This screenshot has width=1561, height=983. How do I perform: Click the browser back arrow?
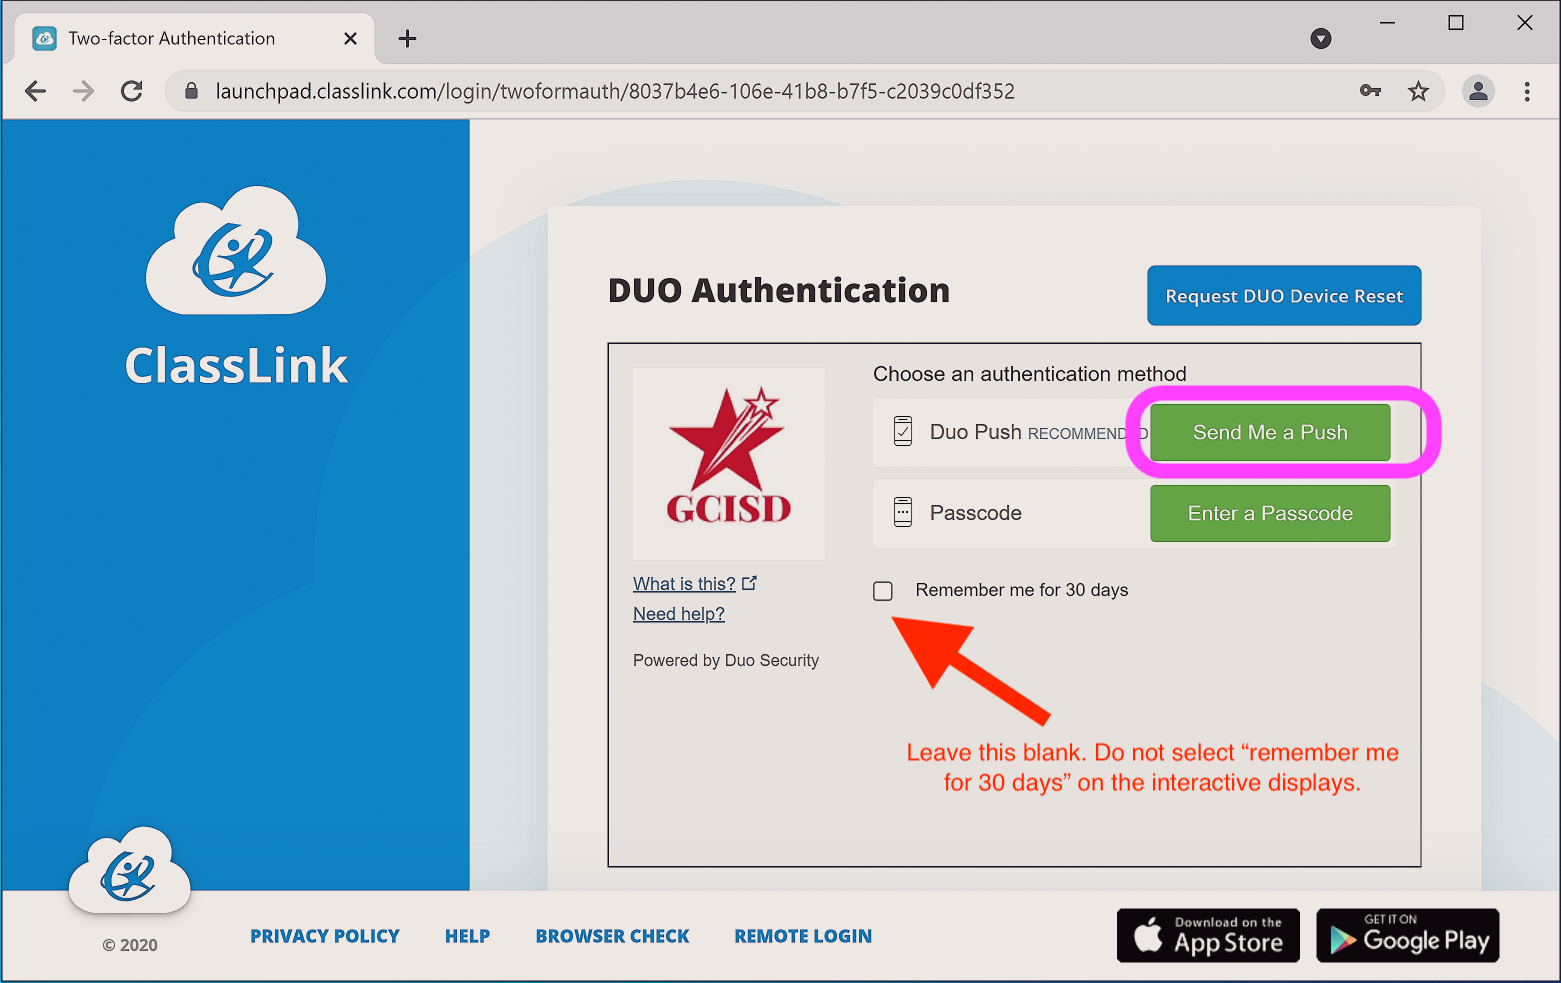pyautogui.click(x=36, y=91)
